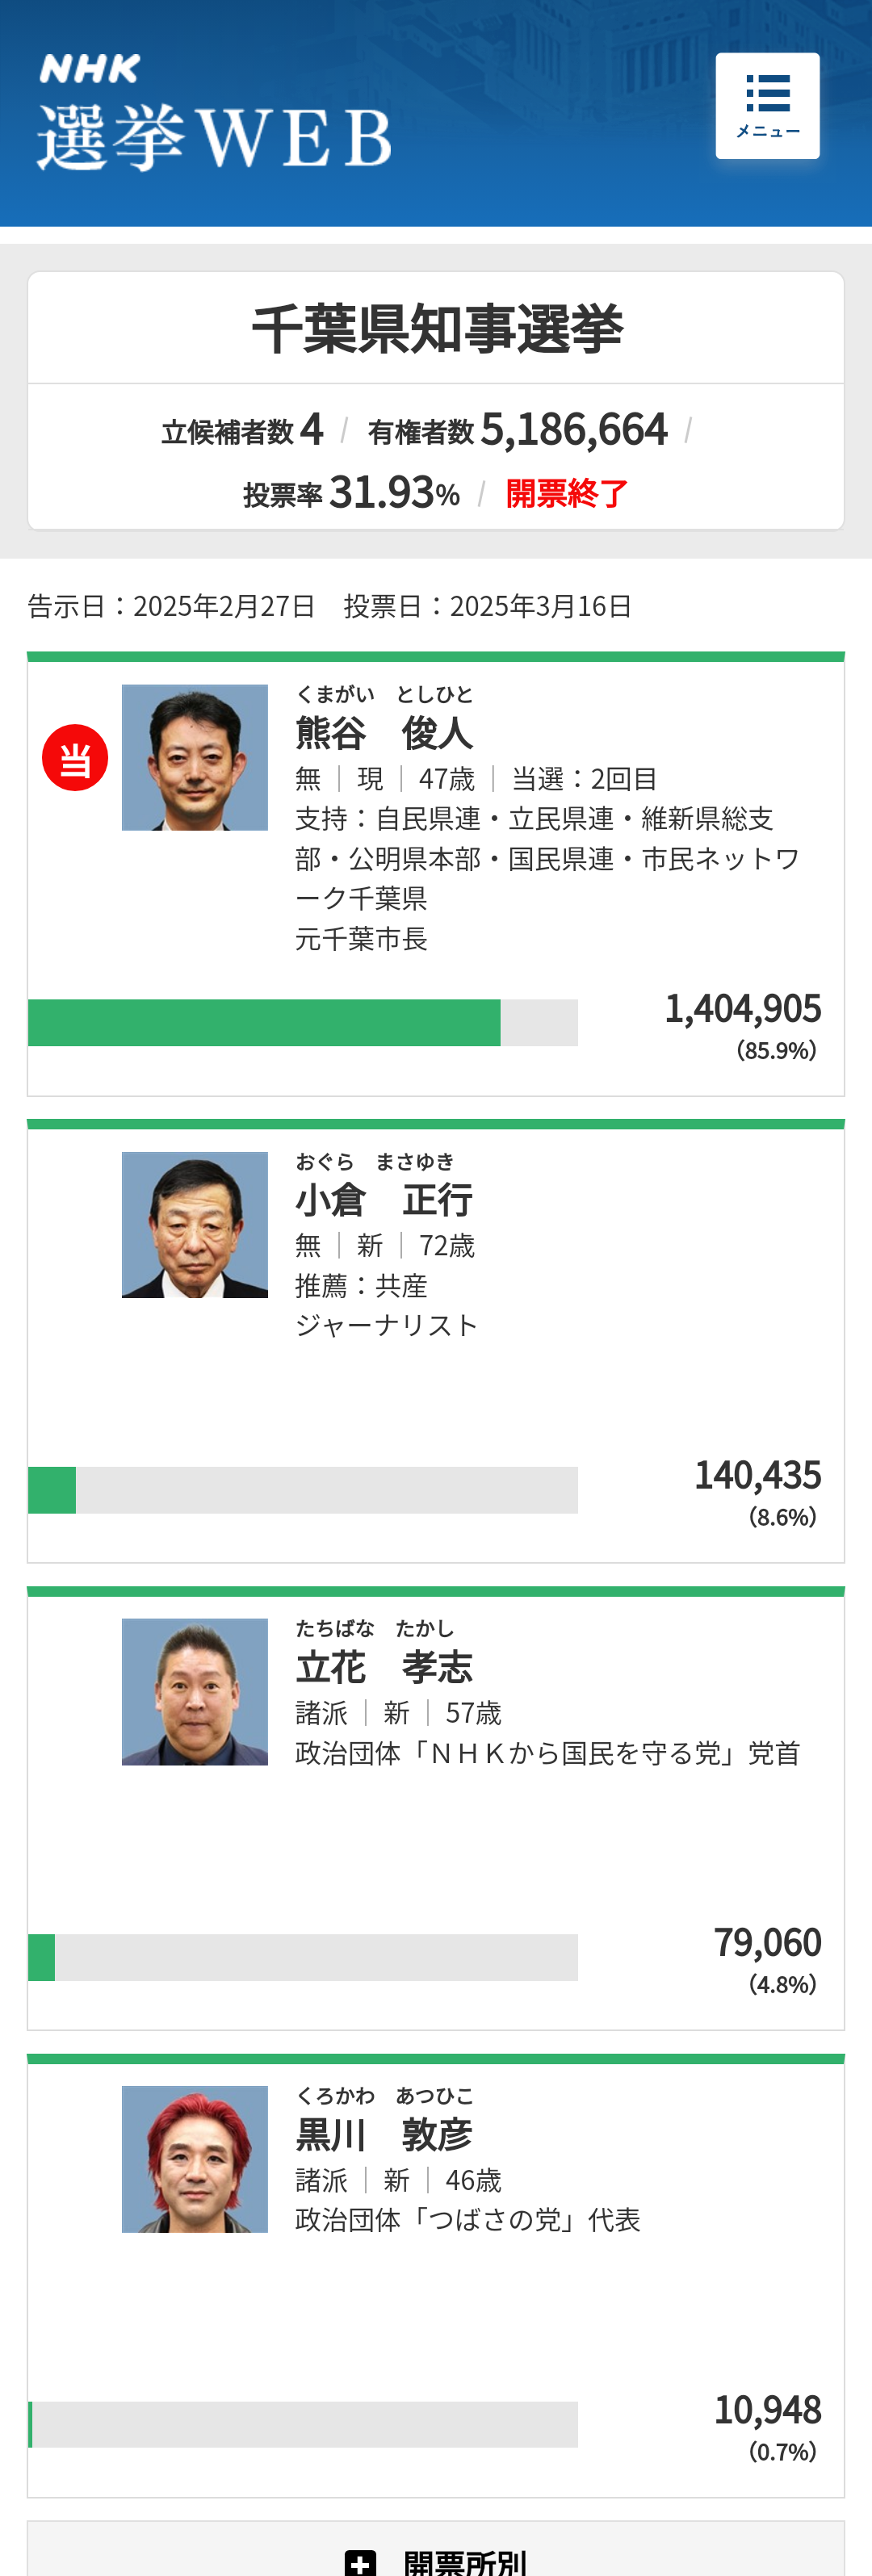
Task: Click the 1,404,905 vote count
Action: point(742,1009)
